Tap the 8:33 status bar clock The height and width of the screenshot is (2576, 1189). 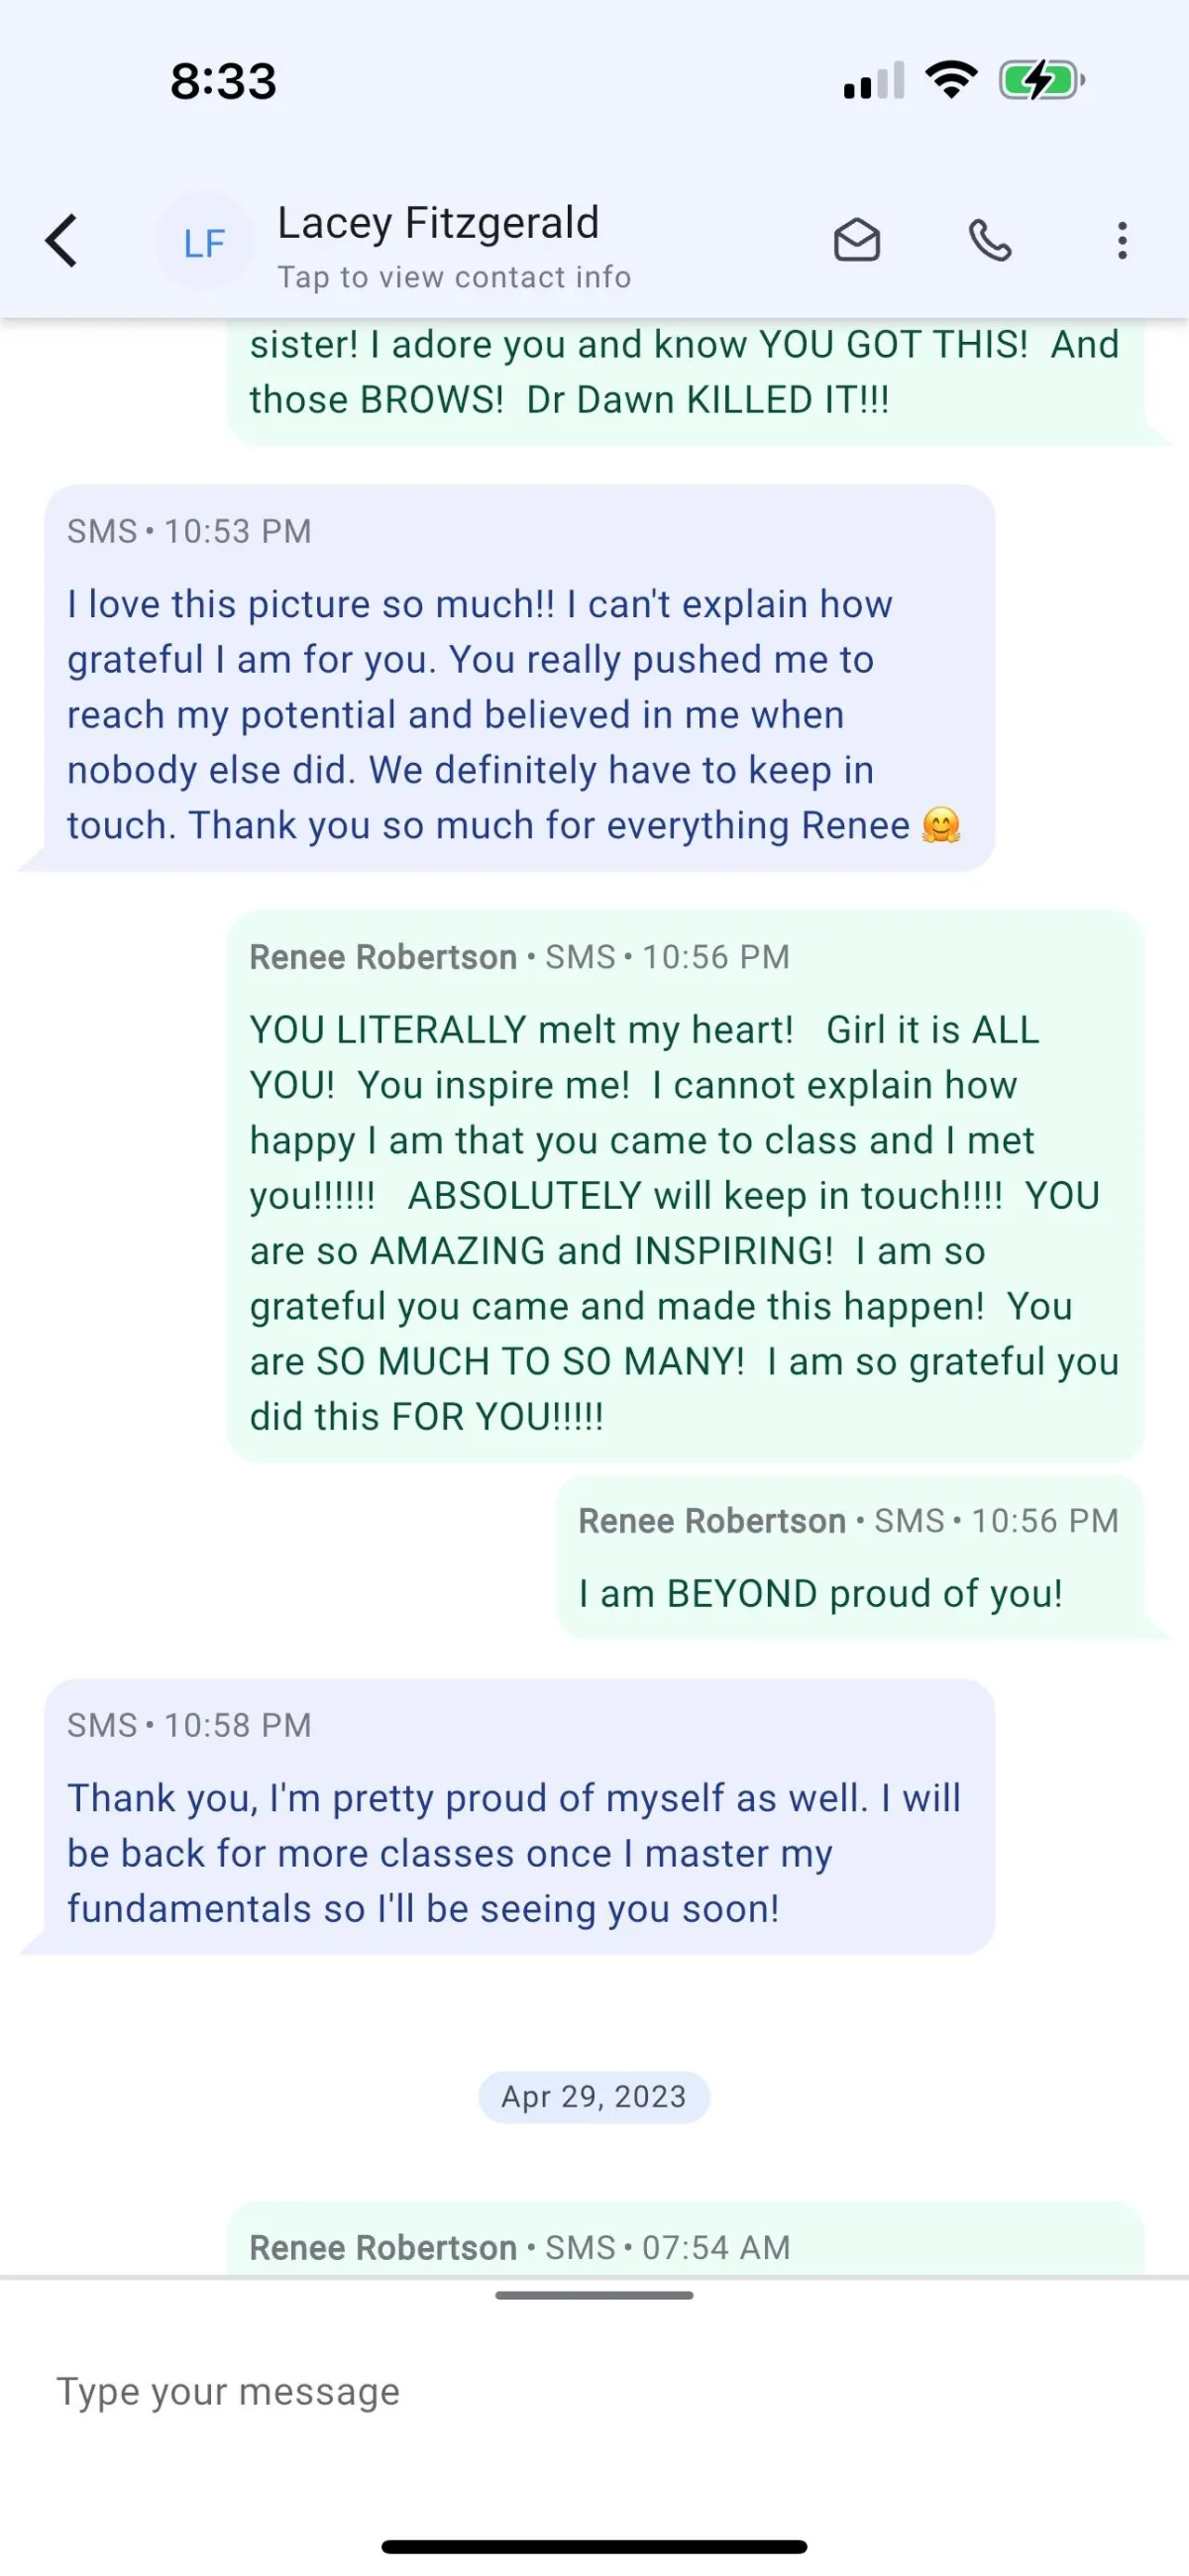click(x=223, y=81)
